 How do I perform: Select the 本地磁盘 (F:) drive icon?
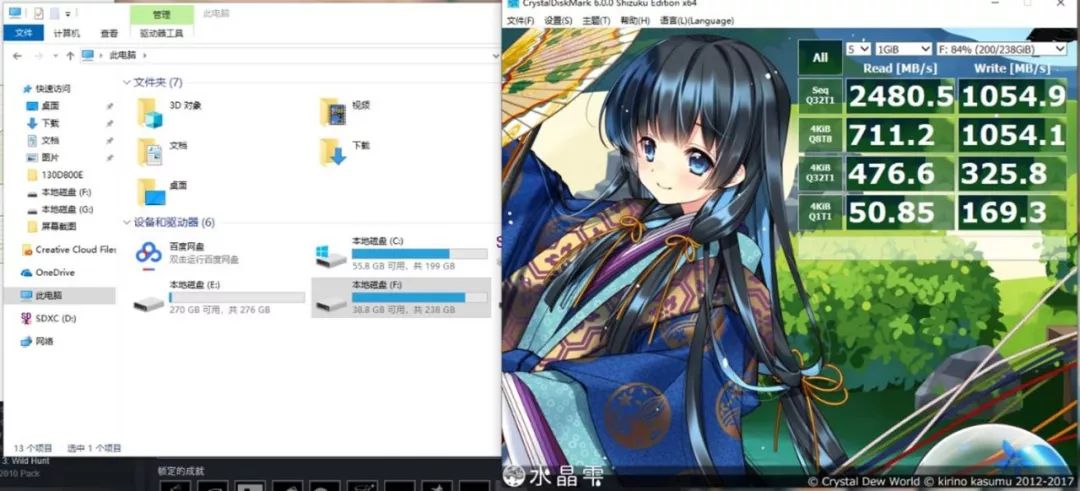click(x=331, y=302)
